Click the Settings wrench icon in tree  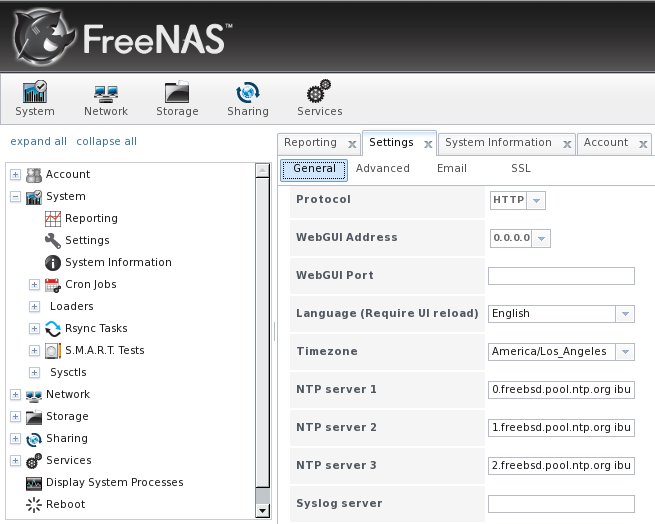coord(53,241)
